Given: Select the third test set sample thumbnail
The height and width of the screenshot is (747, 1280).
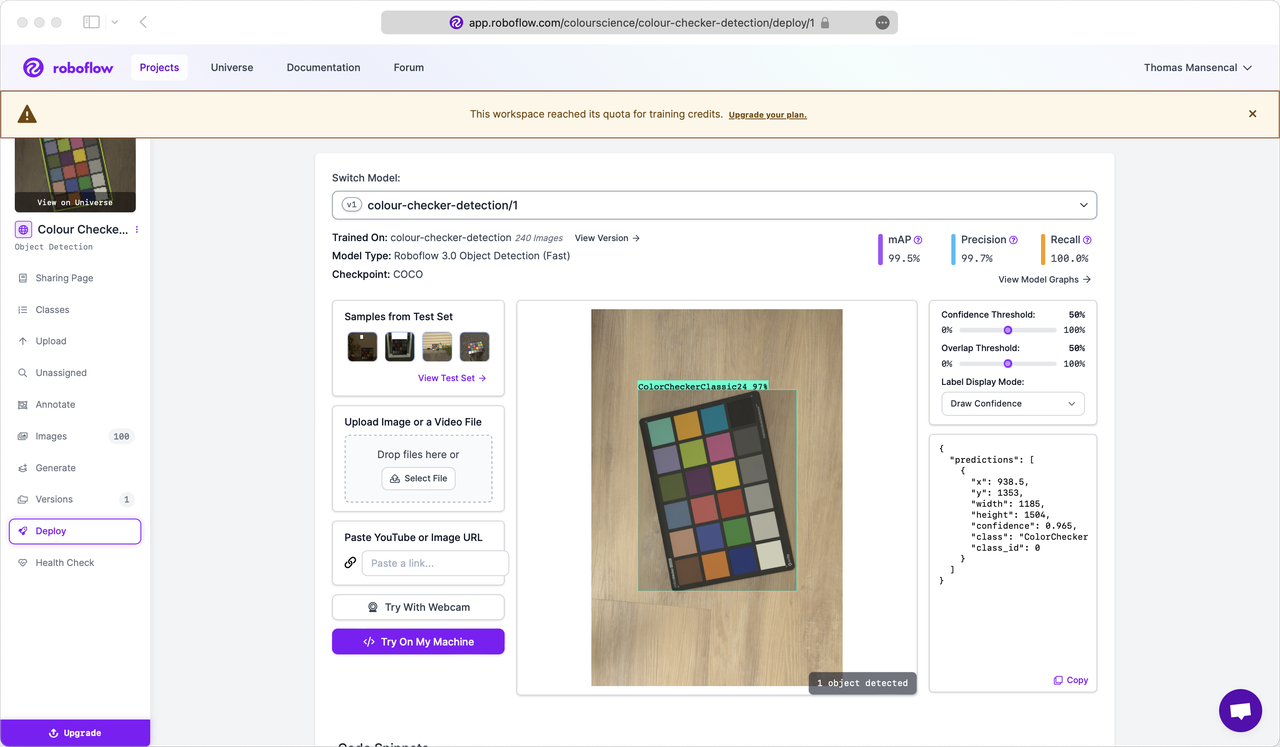Looking at the screenshot, I should point(437,347).
